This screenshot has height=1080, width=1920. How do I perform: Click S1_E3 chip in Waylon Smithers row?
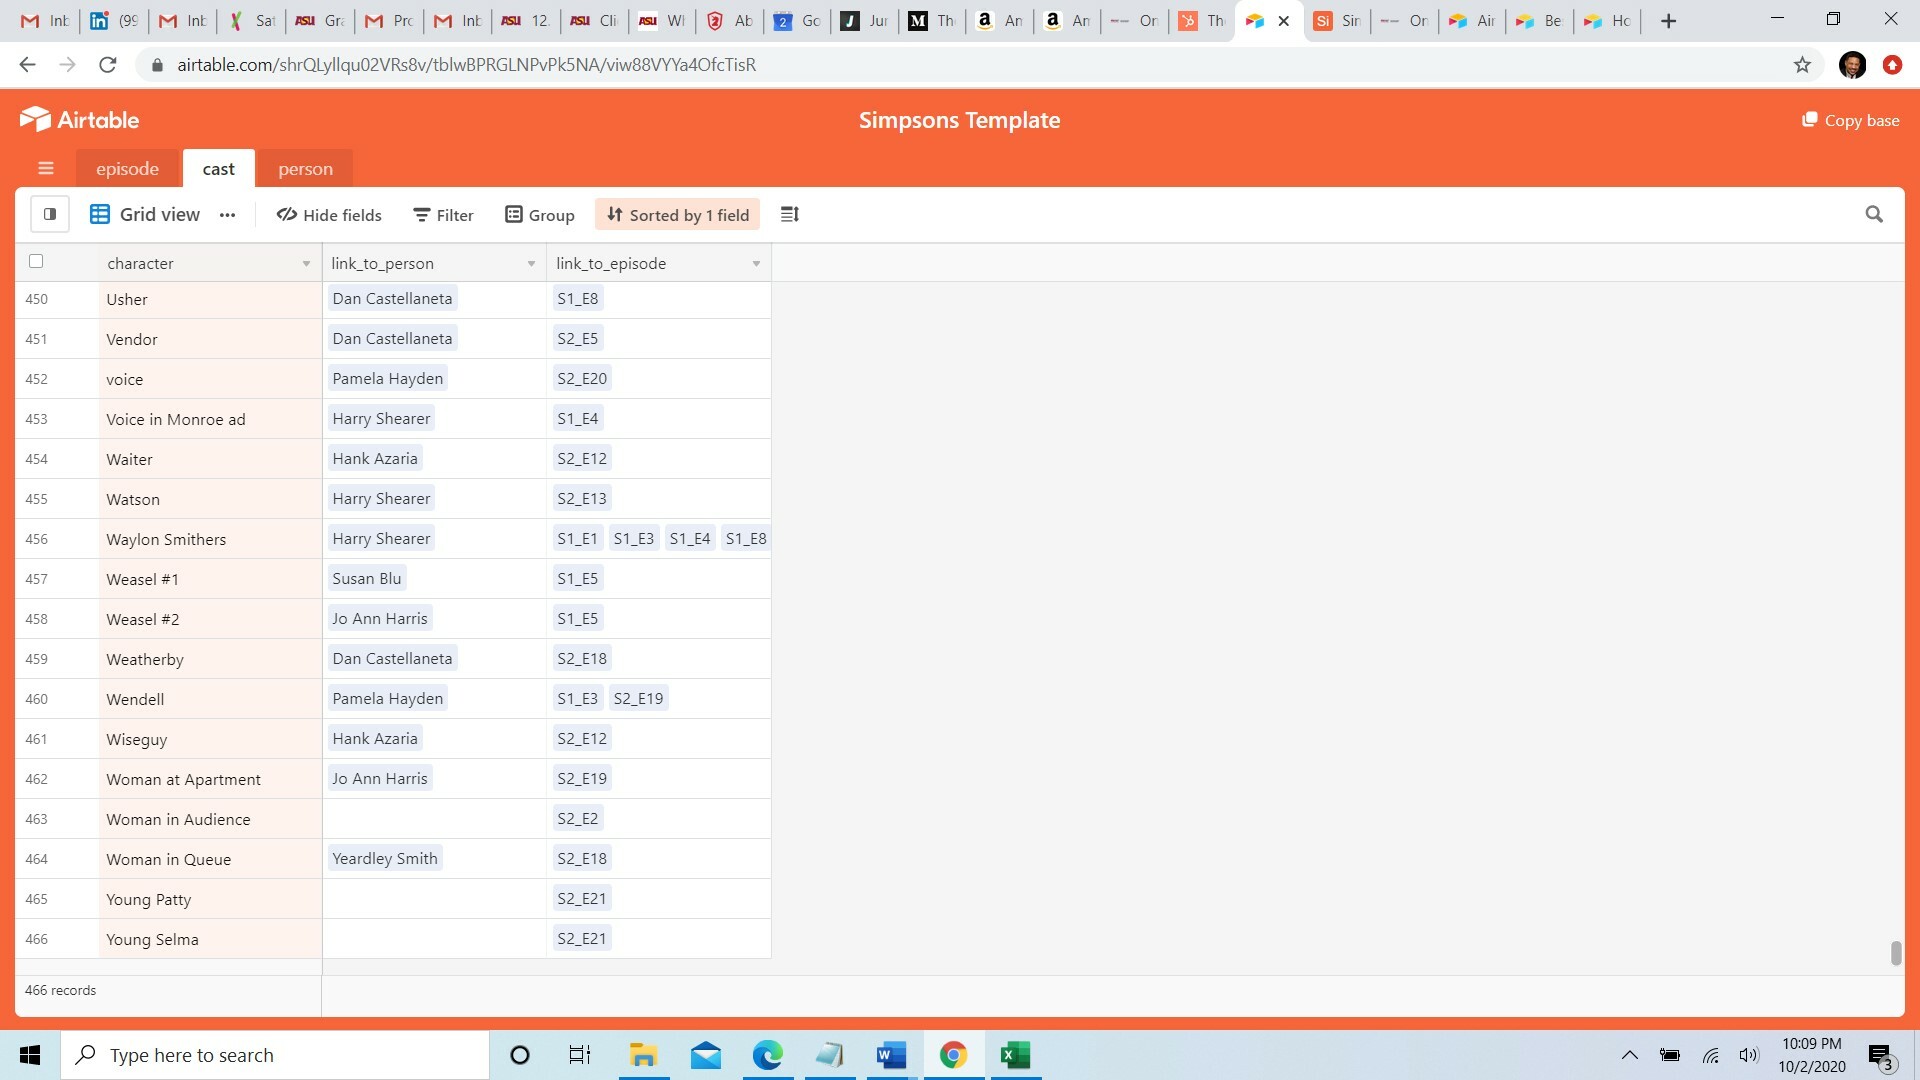[633, 538]
